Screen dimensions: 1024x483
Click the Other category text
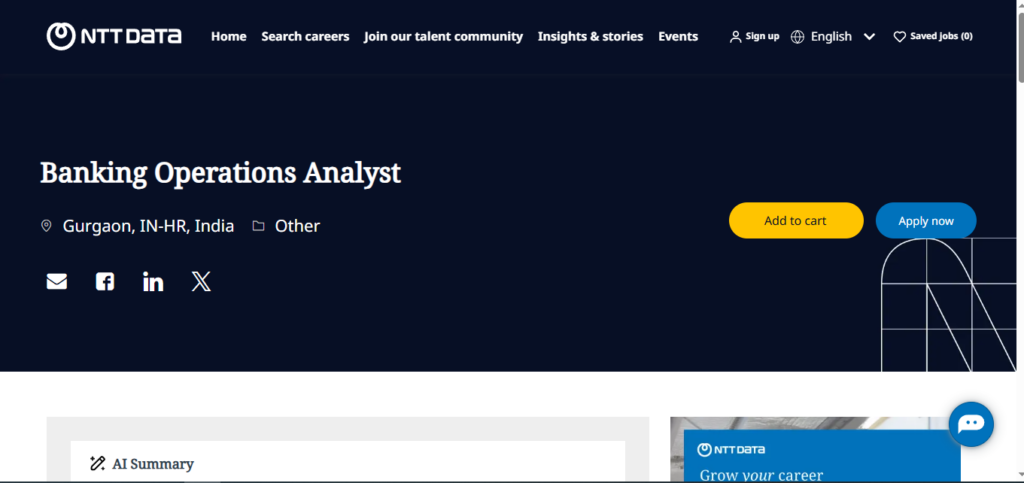click(x=297, y=226)
